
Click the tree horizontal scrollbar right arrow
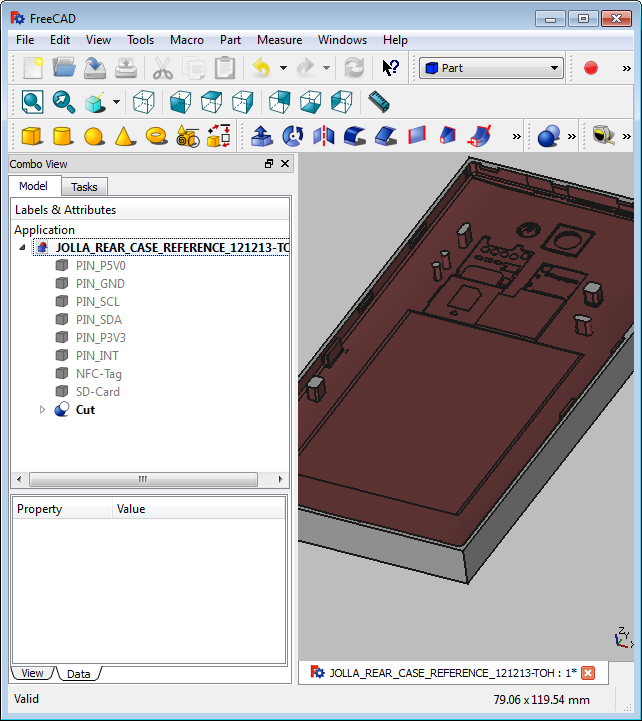tap(280, 479)
